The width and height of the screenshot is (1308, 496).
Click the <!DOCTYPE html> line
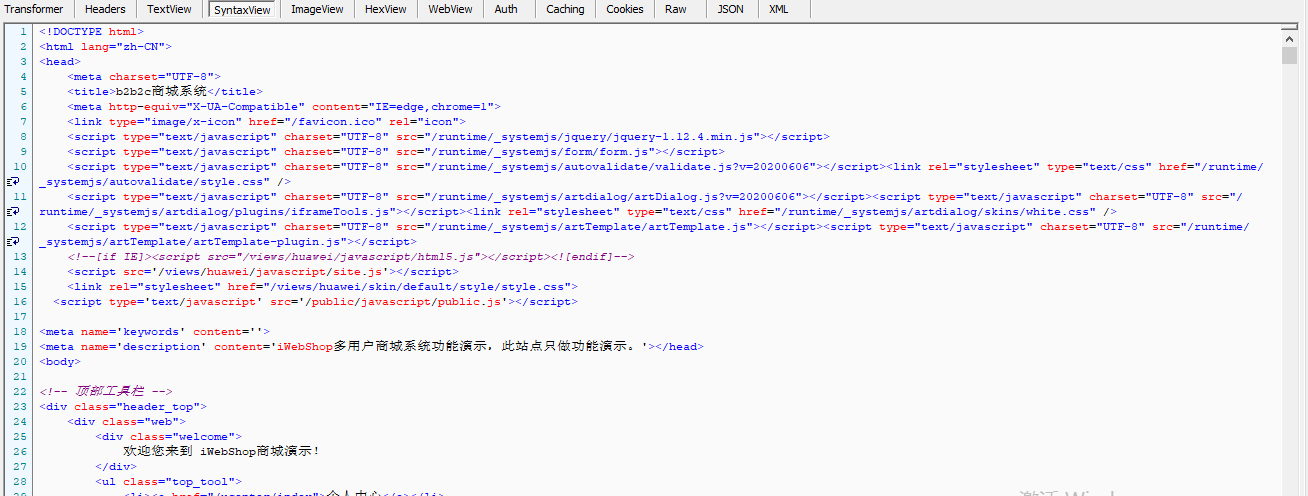(x=92, y=31)
